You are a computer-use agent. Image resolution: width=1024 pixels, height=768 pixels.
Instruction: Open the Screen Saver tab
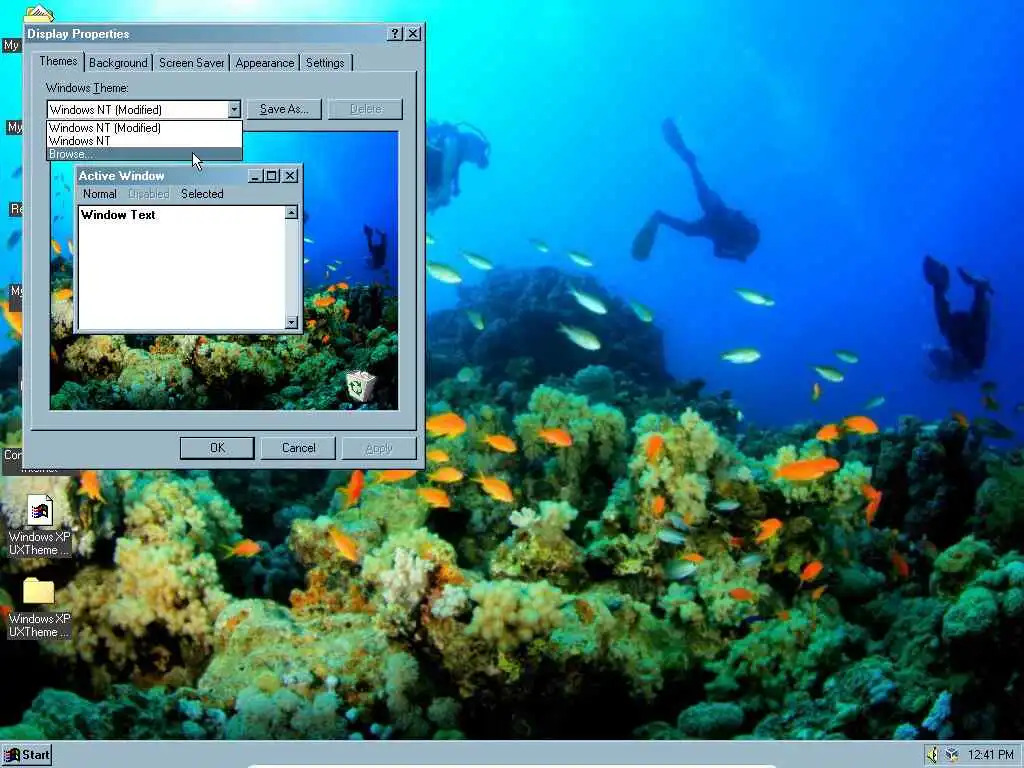click(191, 63)
